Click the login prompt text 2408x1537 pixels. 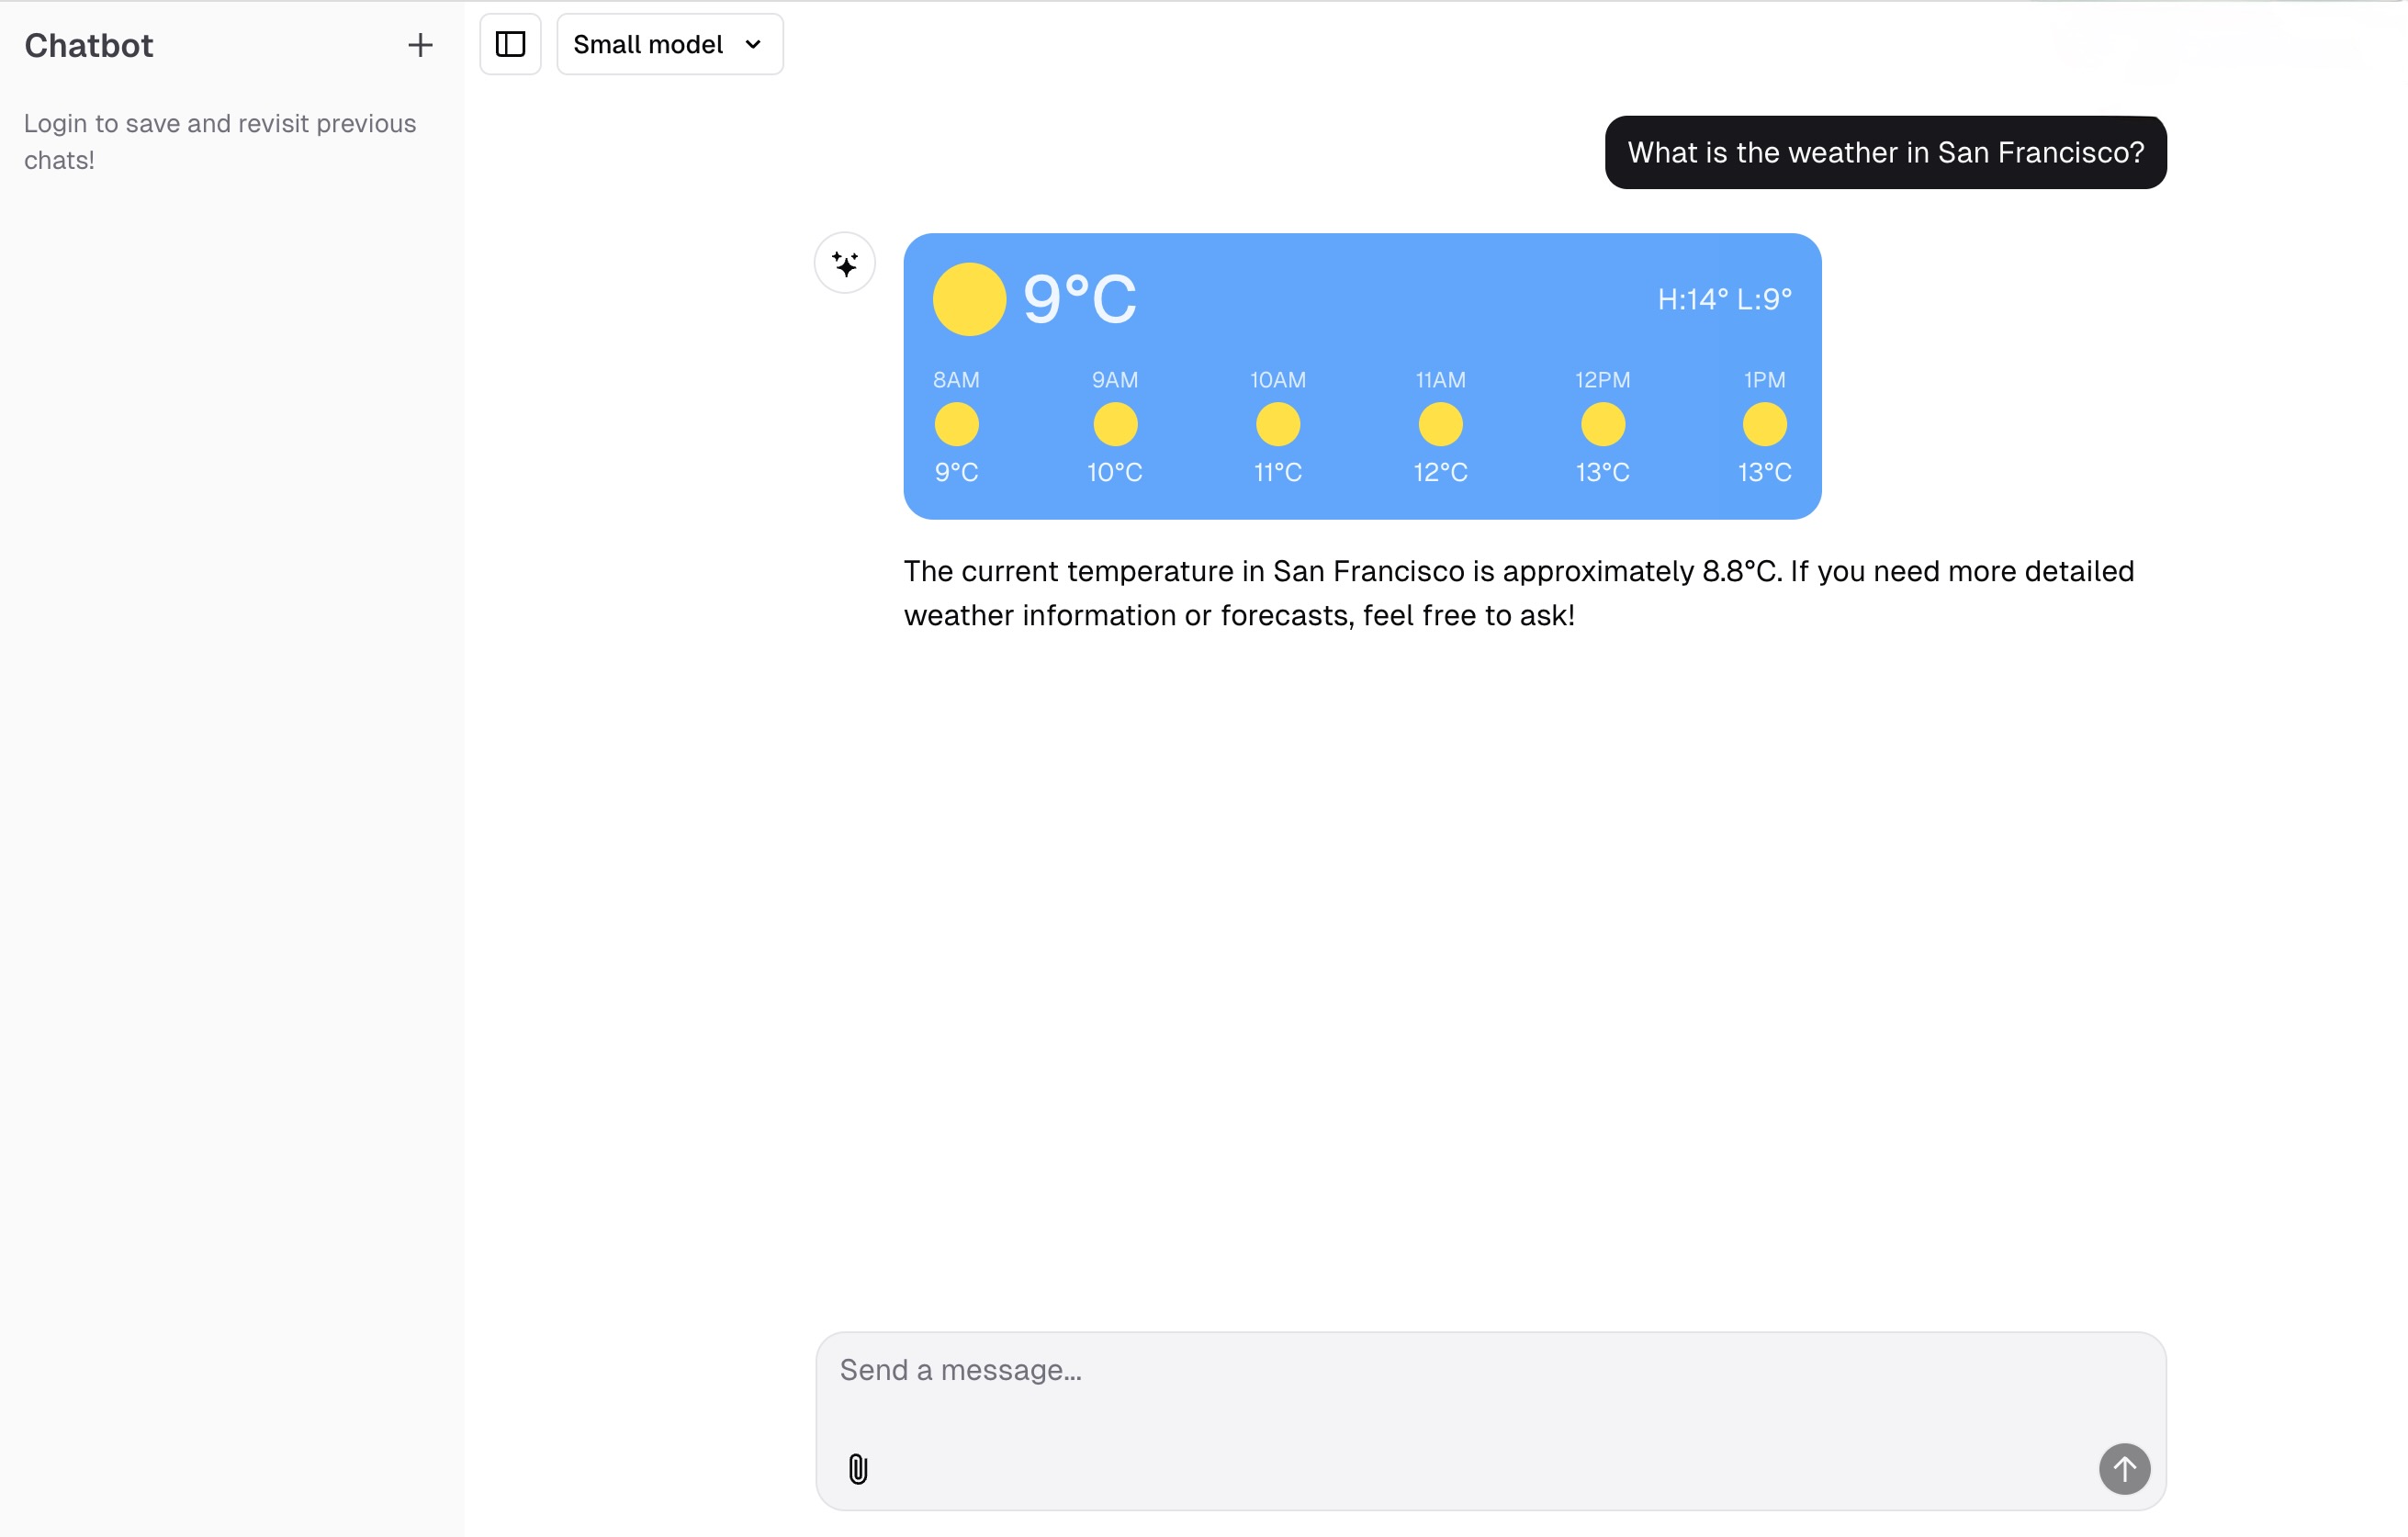point(219,140)
